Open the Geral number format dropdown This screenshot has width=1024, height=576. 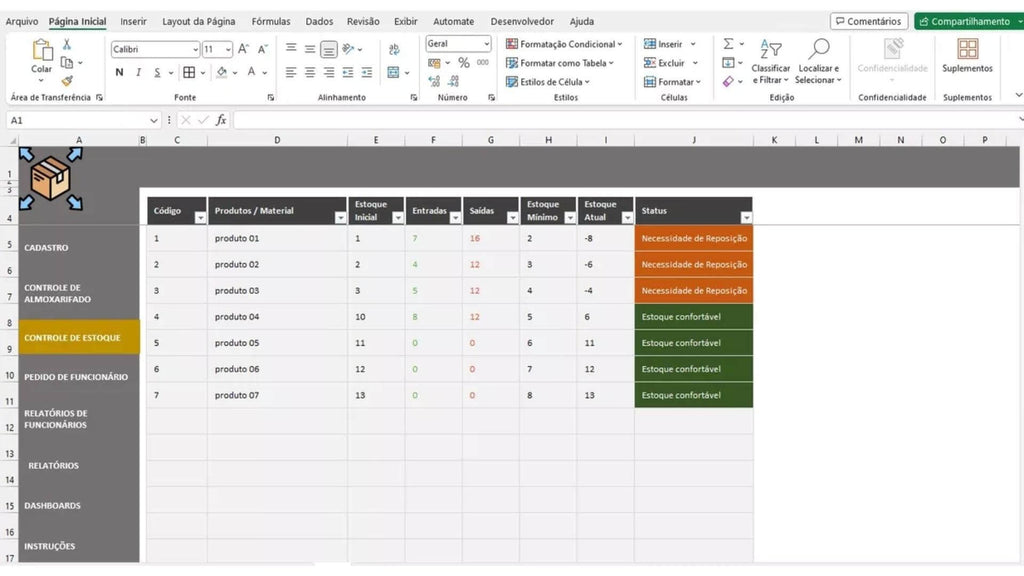click(486, 44)
